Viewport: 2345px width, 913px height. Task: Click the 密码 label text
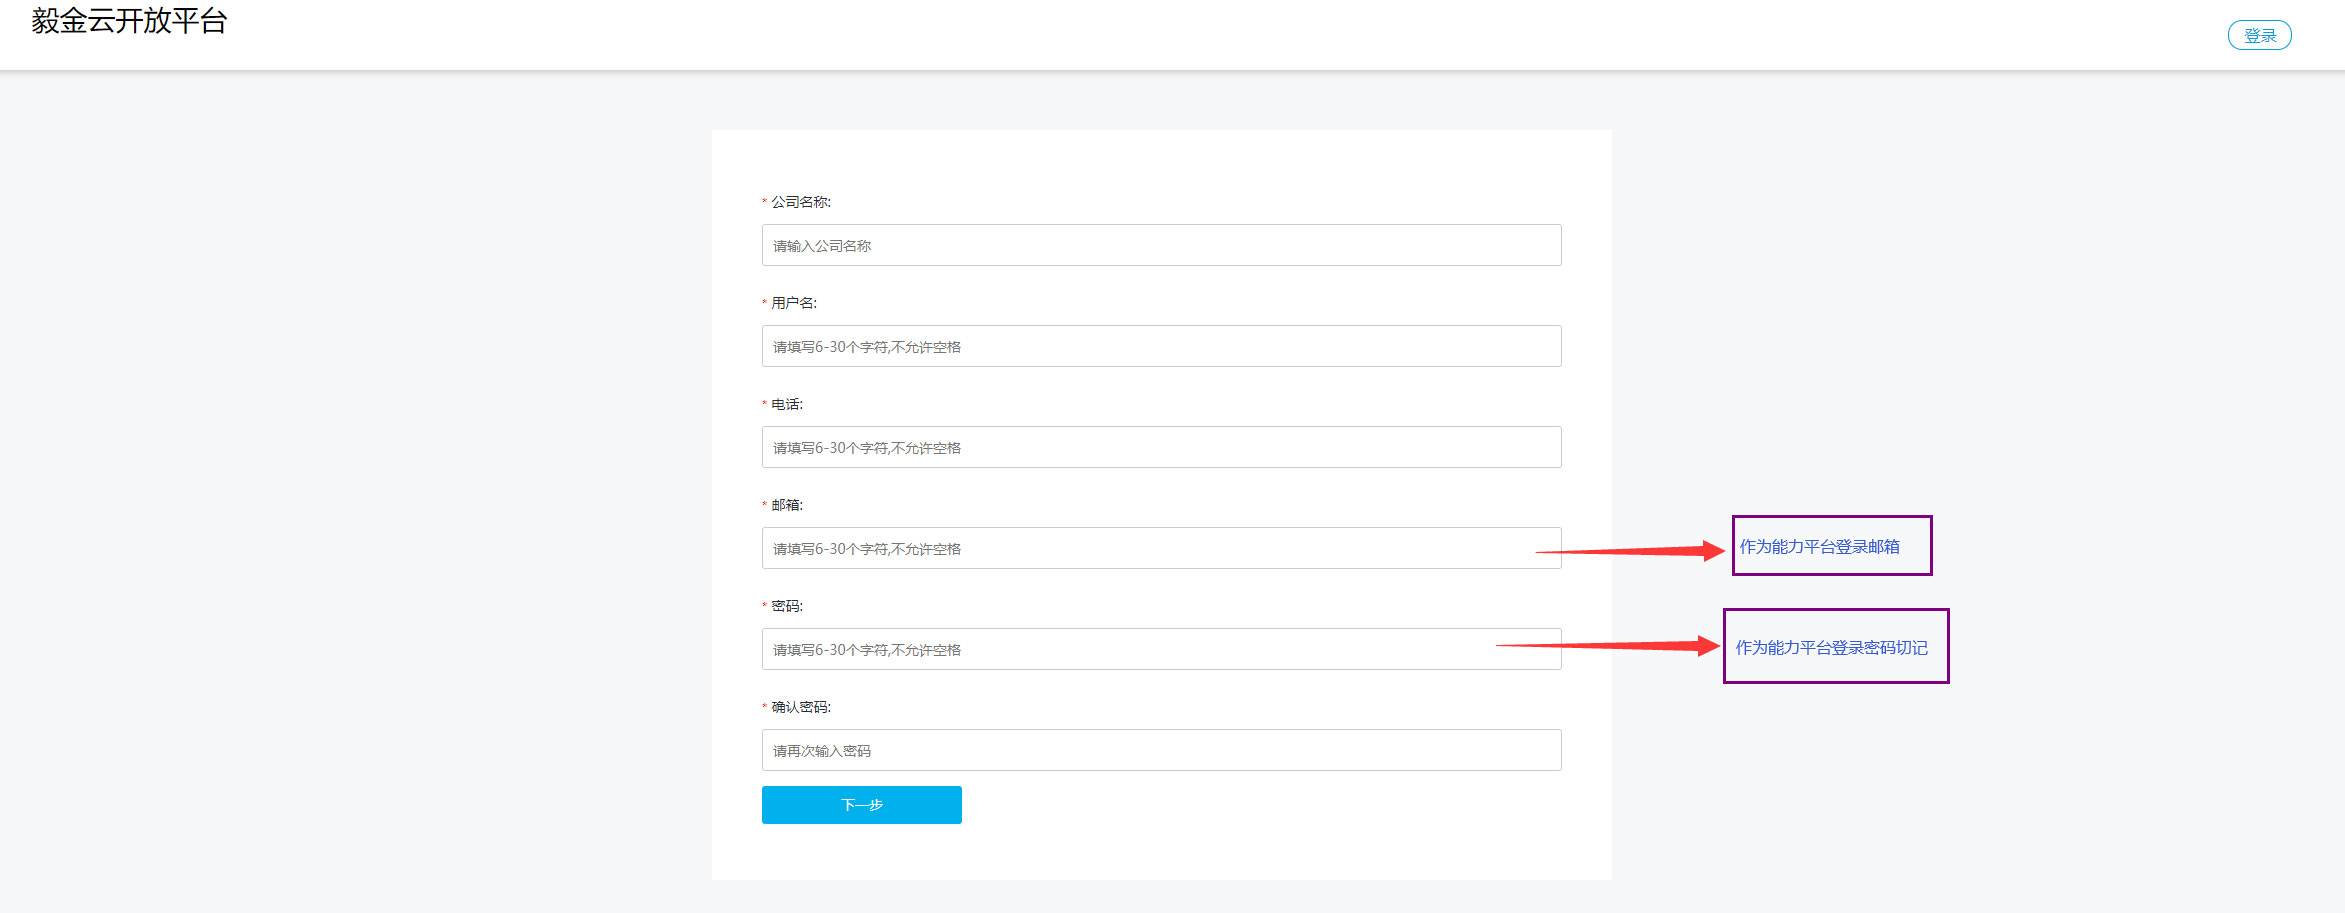(x=786, y=606)
